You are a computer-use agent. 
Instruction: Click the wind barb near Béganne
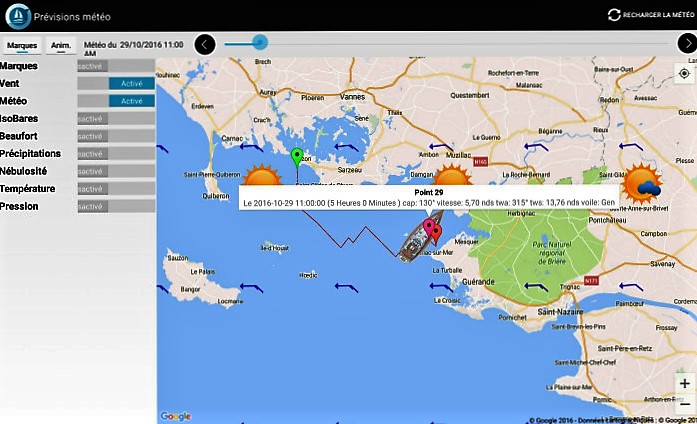(x=536, y=147)
